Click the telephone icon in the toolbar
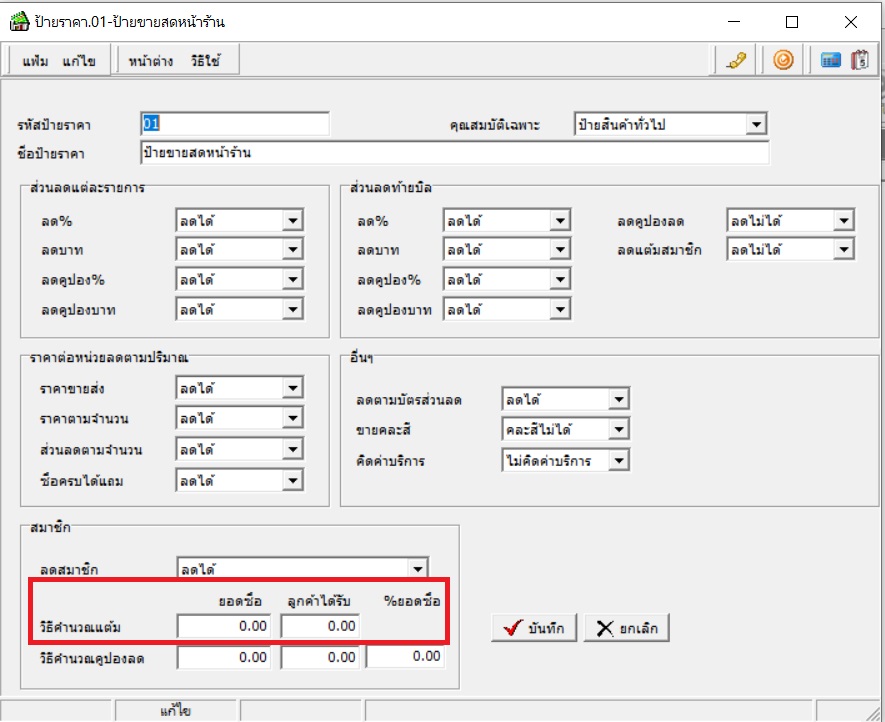 (x=736, y=60)
